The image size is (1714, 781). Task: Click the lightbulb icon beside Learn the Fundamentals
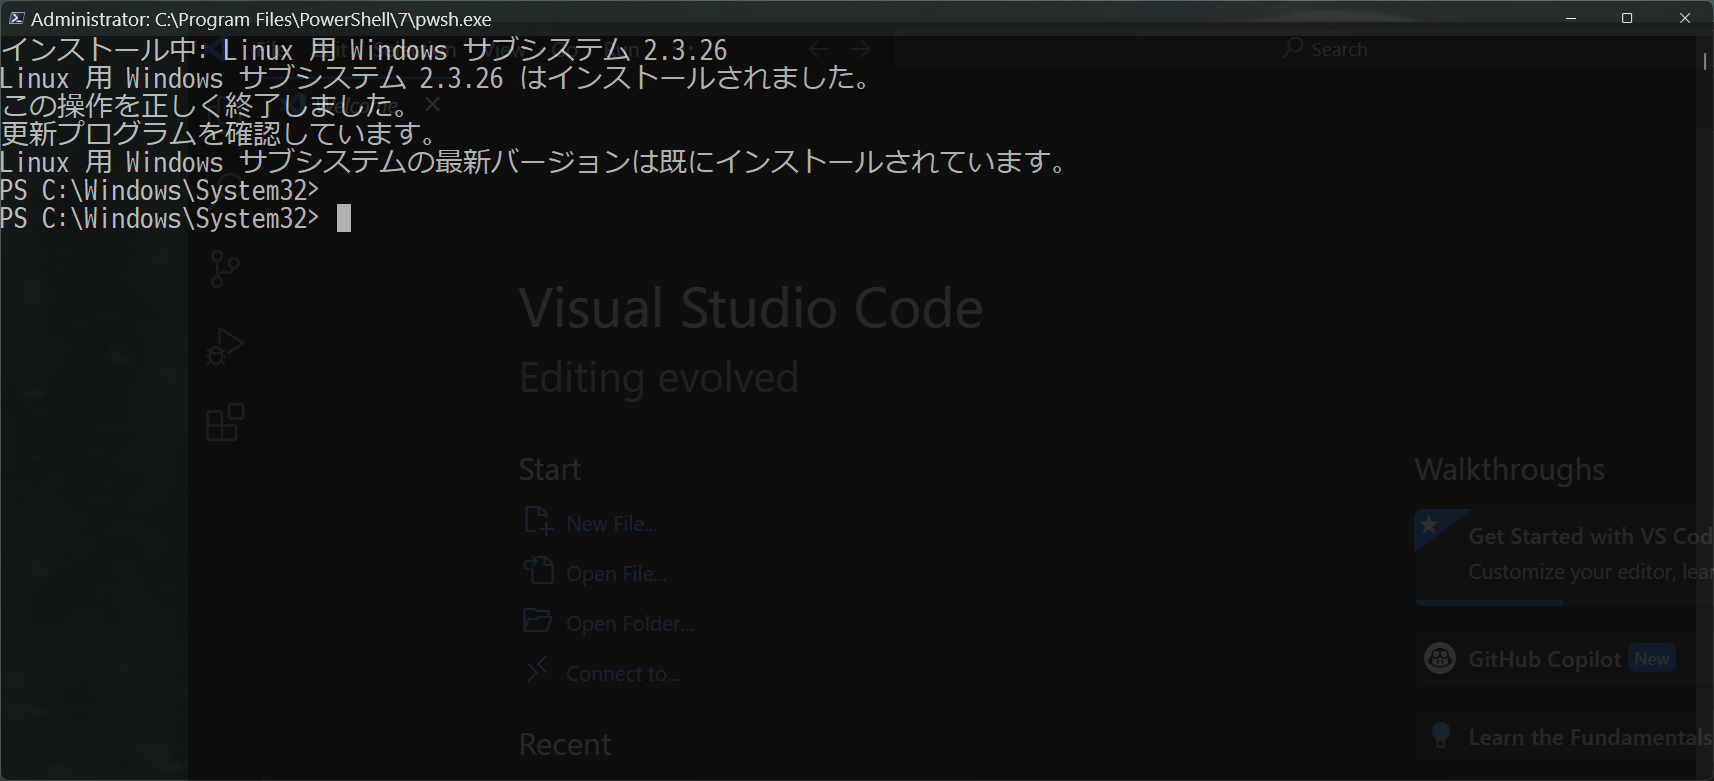(1440, 735)
